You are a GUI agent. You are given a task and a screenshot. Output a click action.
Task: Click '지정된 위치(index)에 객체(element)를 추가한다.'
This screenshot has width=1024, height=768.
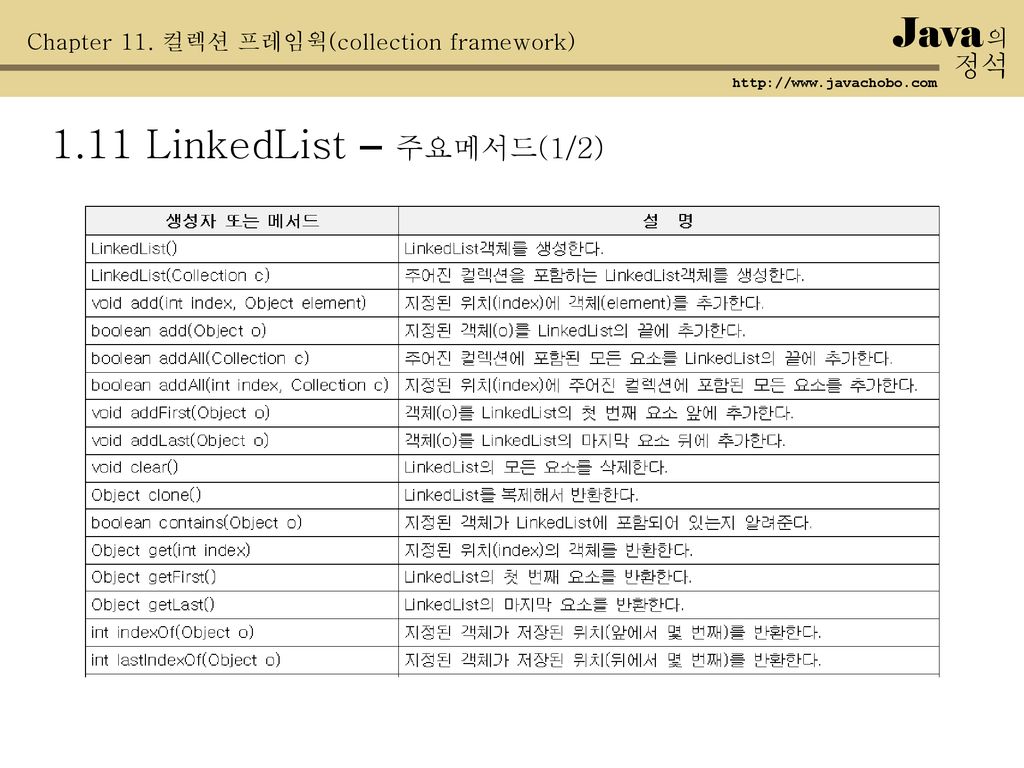[584, 304]
